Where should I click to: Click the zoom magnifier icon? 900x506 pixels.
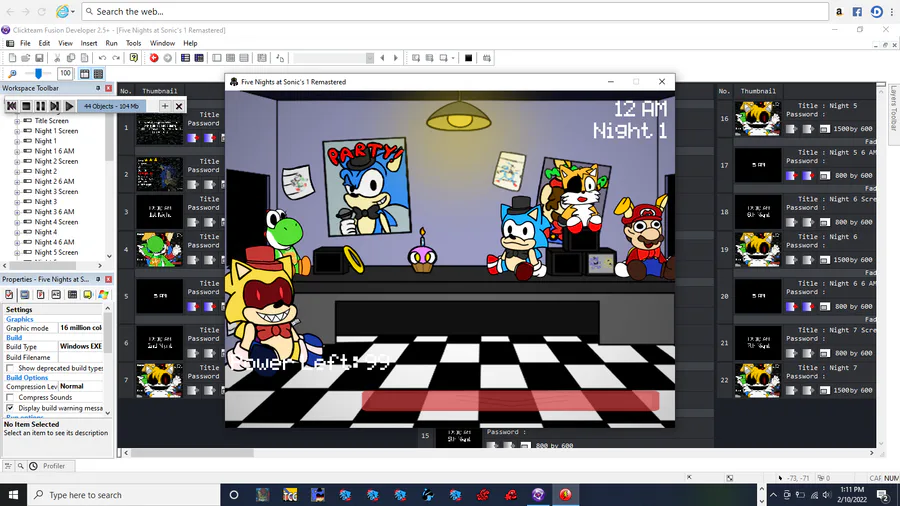[12, 73]
